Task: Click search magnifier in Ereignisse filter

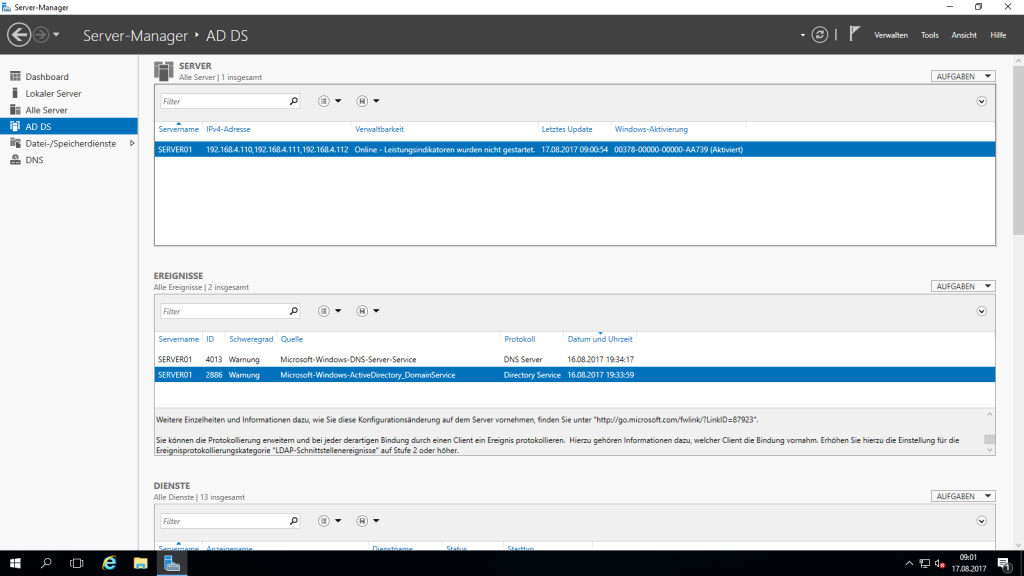Action: pyautogui.click(x=294, y=312)
